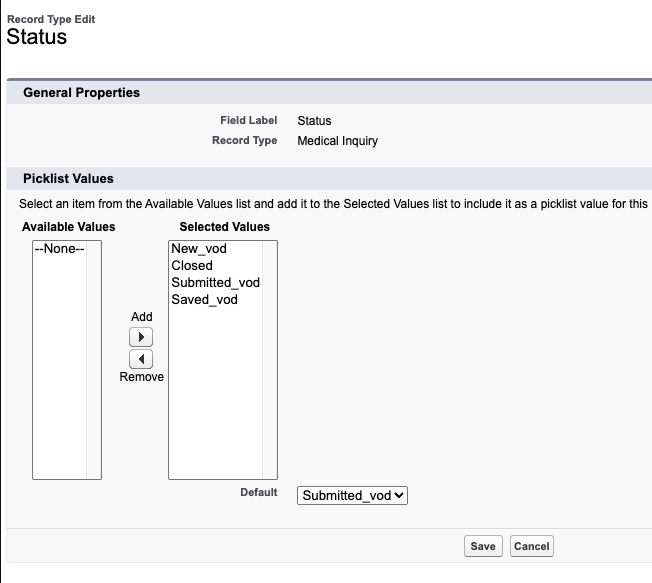Click the Add right-arrow icon
The width and height of the screenshot is (652, 583).
pyautogui.click(x=142, y=337)
